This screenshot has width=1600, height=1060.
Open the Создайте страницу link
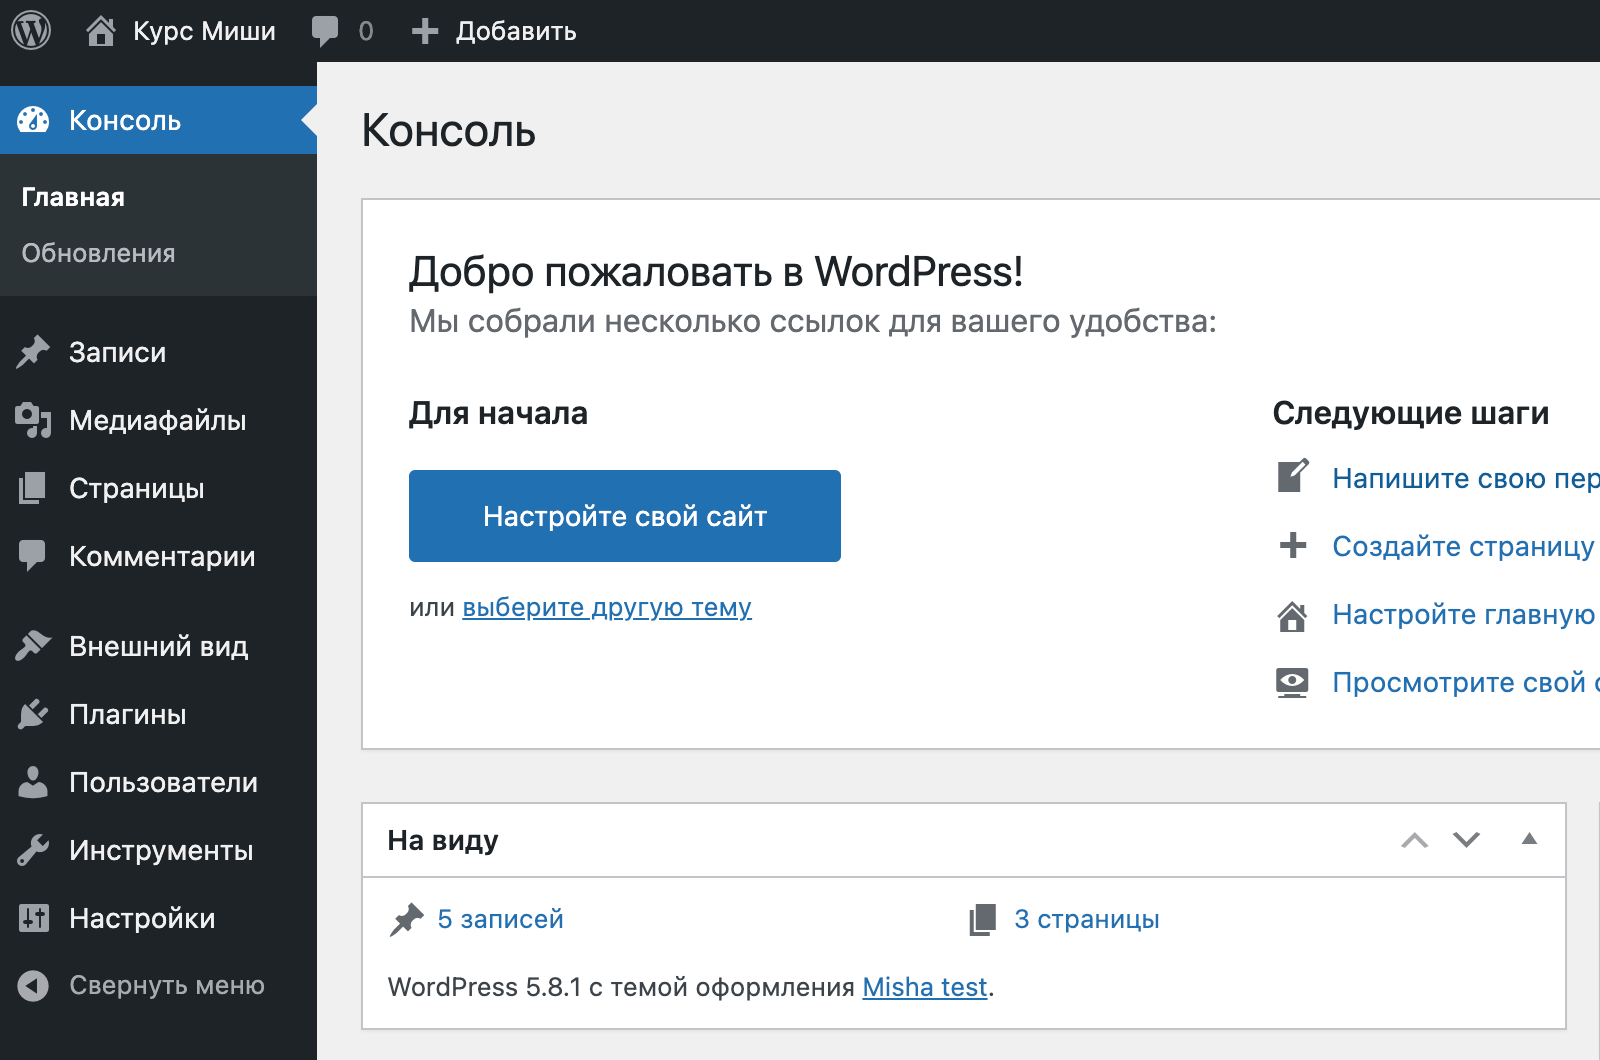click(x=1463, y=546)
